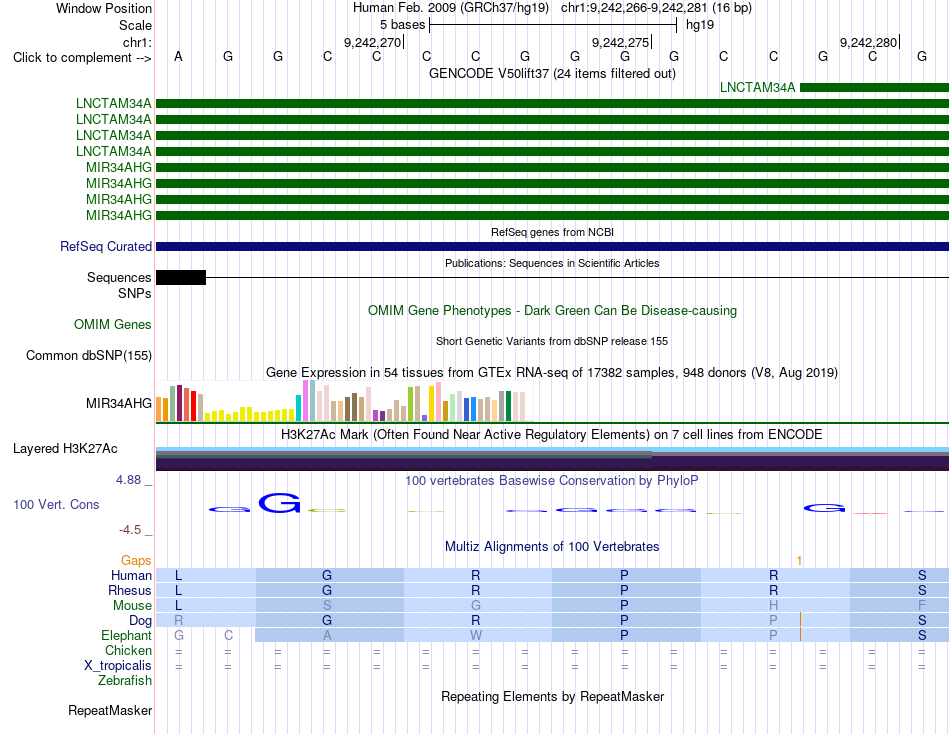This screenshot has width=950, height=734.
Task: Open the OMIM Genes track label
Action: (x=113, y=324)
